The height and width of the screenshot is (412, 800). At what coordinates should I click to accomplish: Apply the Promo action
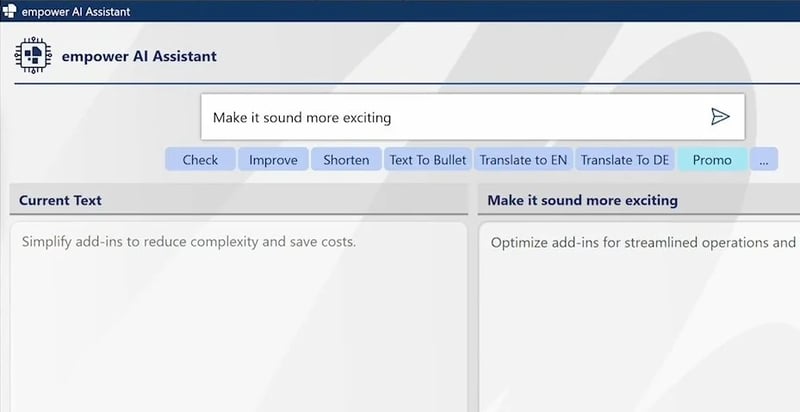(712, 160)
